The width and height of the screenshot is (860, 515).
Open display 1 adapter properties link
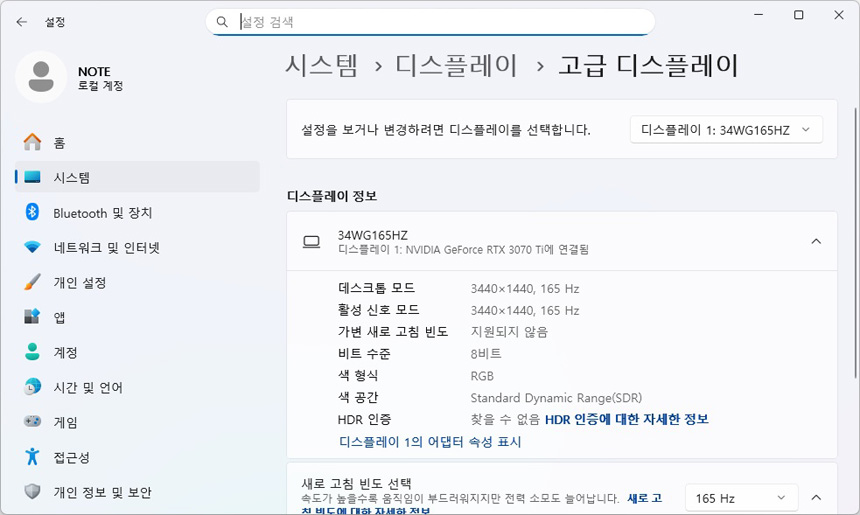[430, 442]
